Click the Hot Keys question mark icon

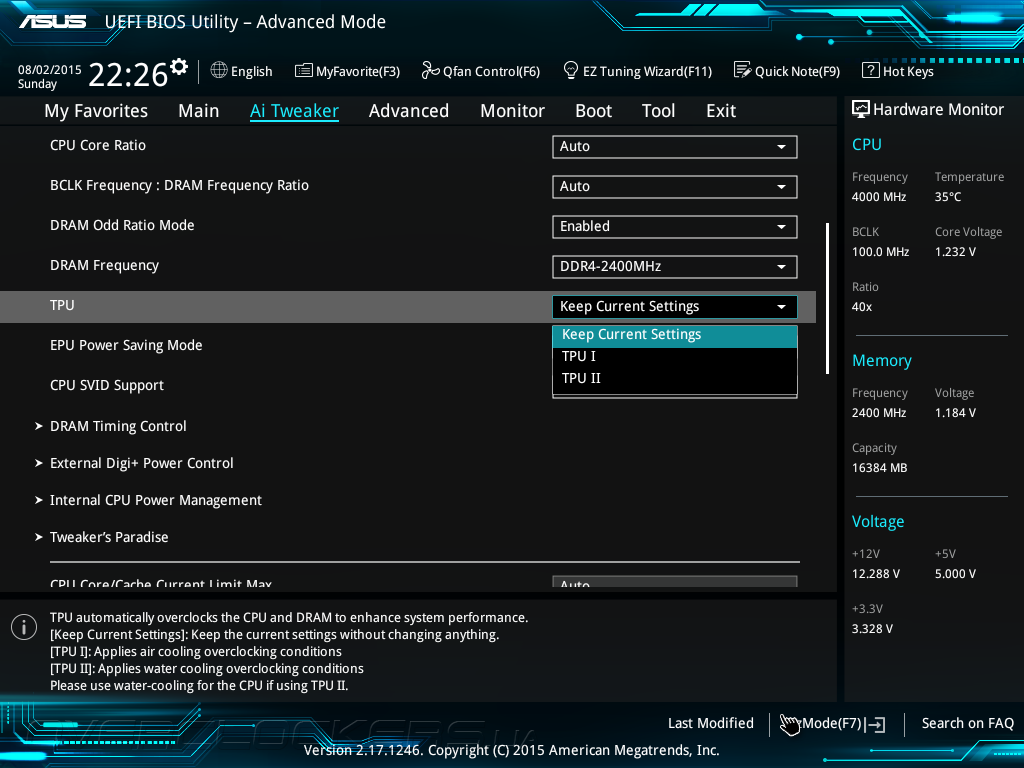click(870, 71)
